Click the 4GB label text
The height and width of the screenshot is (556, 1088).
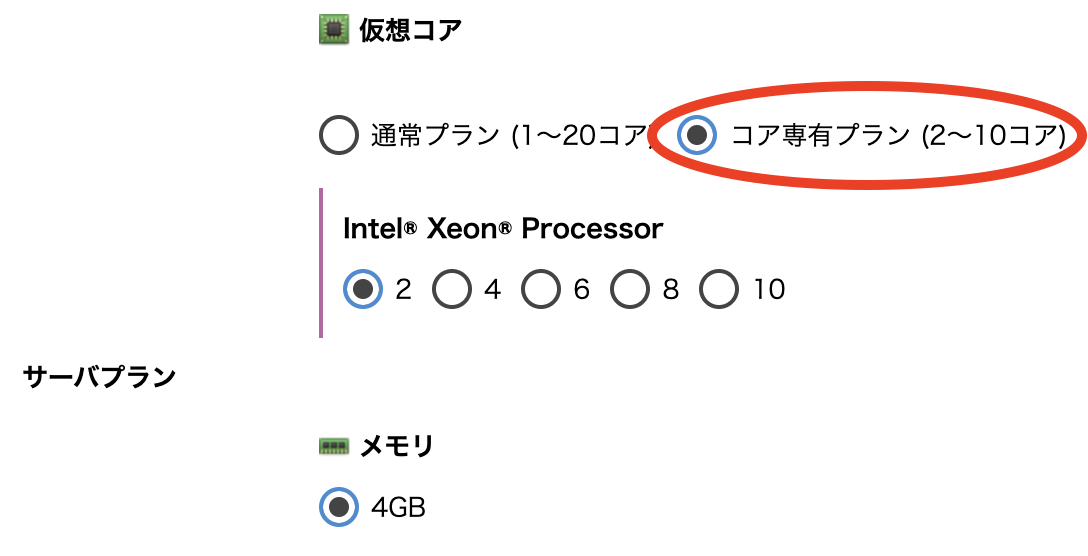(398, 508)
